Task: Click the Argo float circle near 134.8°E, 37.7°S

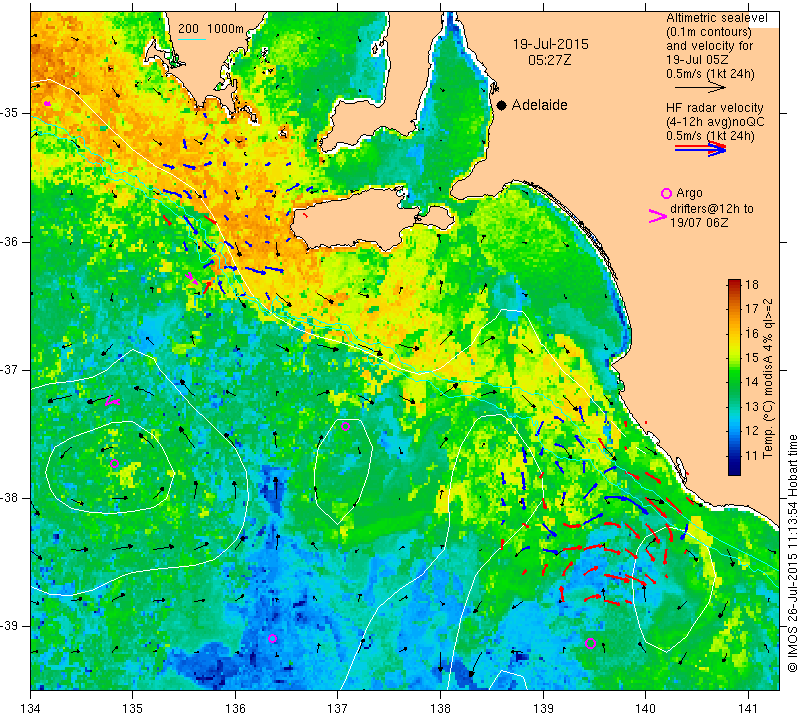Action: (x=114, y=463)
